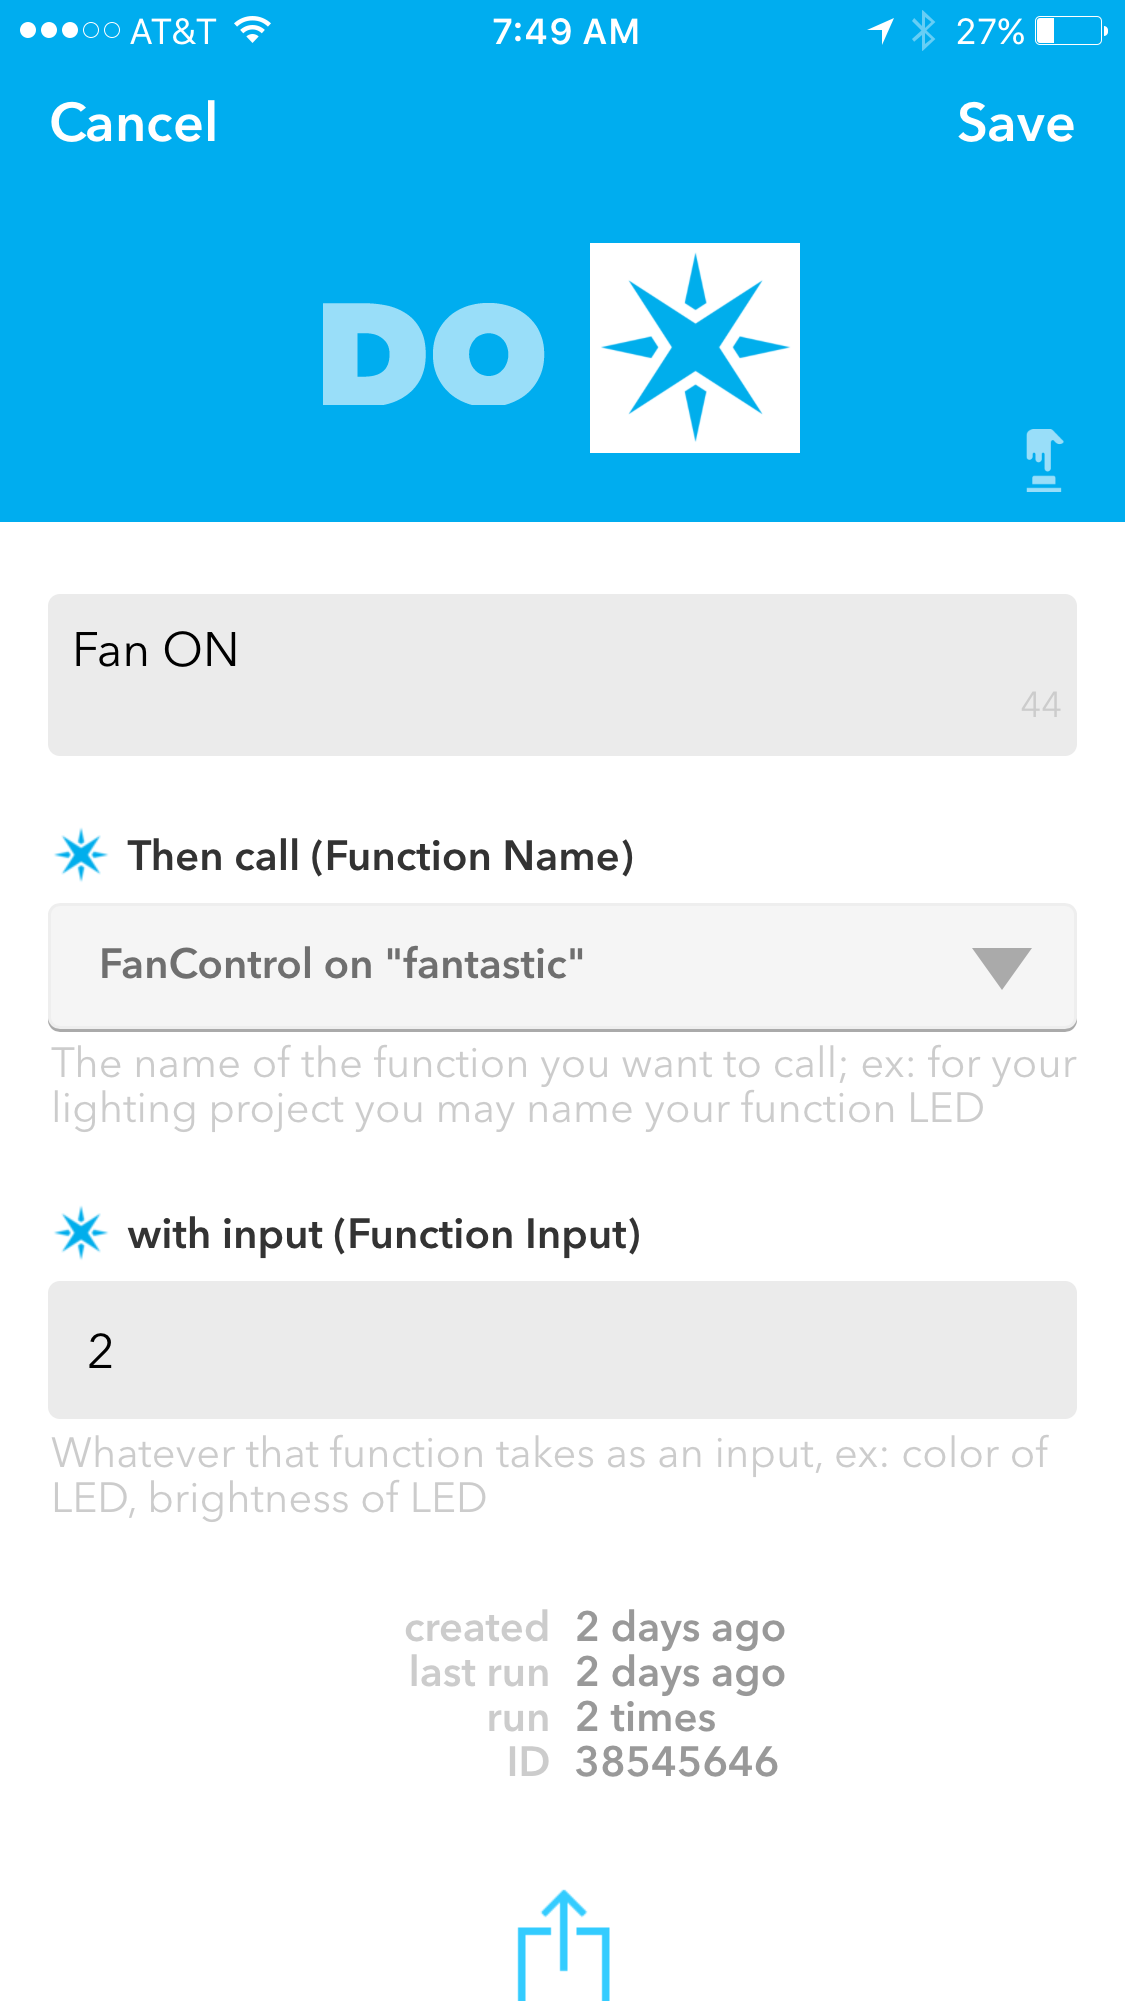Tap the 7:49 AM clock
This screenshot has height=2001, width=1125.
565,31
